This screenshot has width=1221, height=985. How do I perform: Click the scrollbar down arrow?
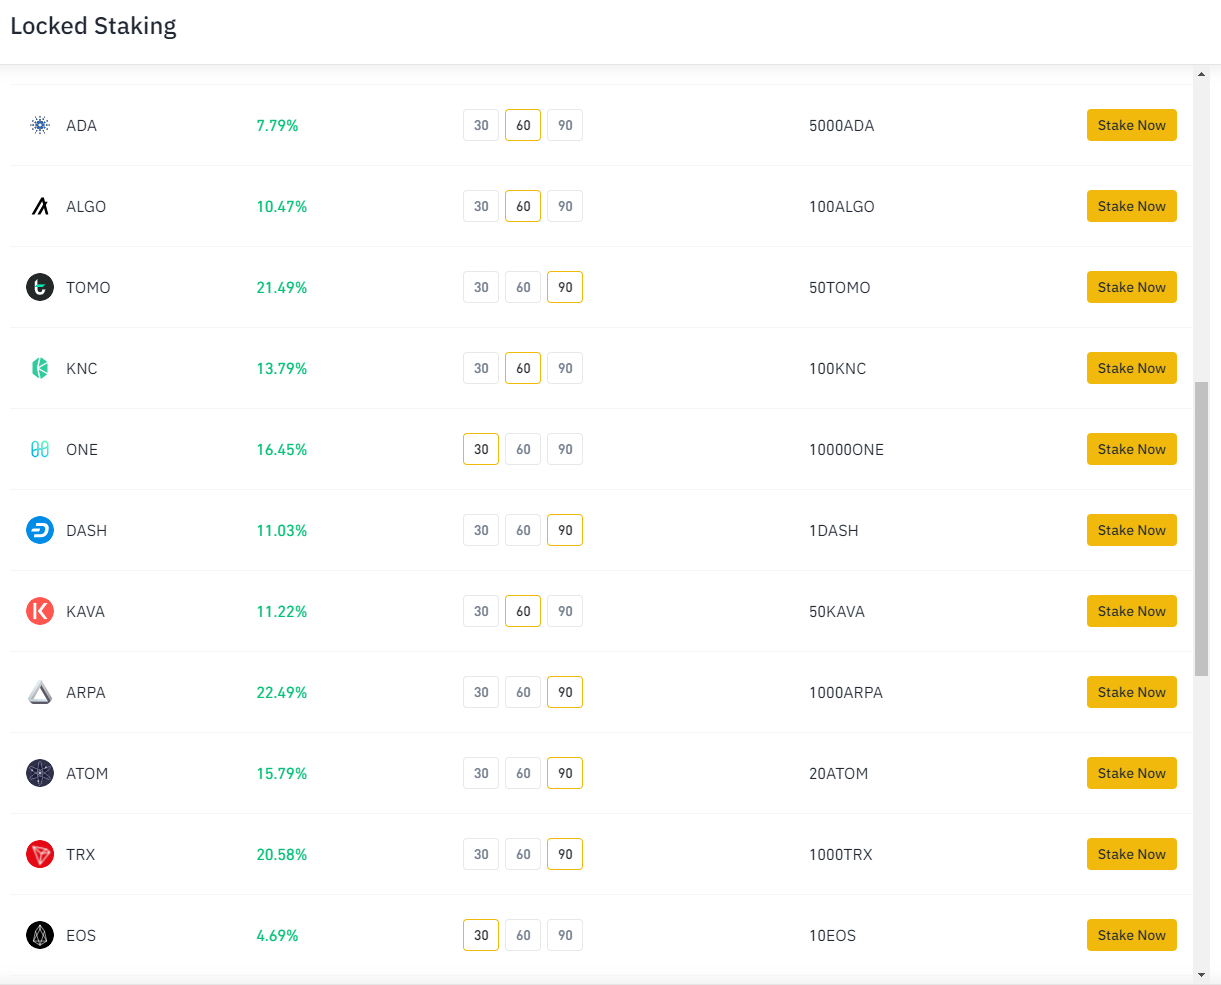pos(1201,975)
